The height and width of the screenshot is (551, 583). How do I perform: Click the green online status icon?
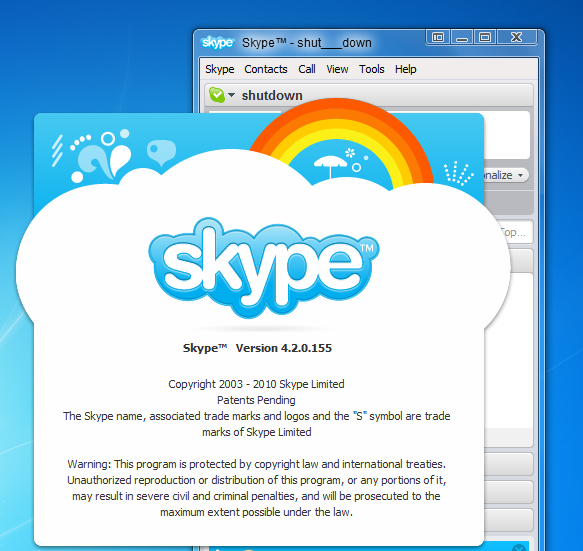(217, 95)
